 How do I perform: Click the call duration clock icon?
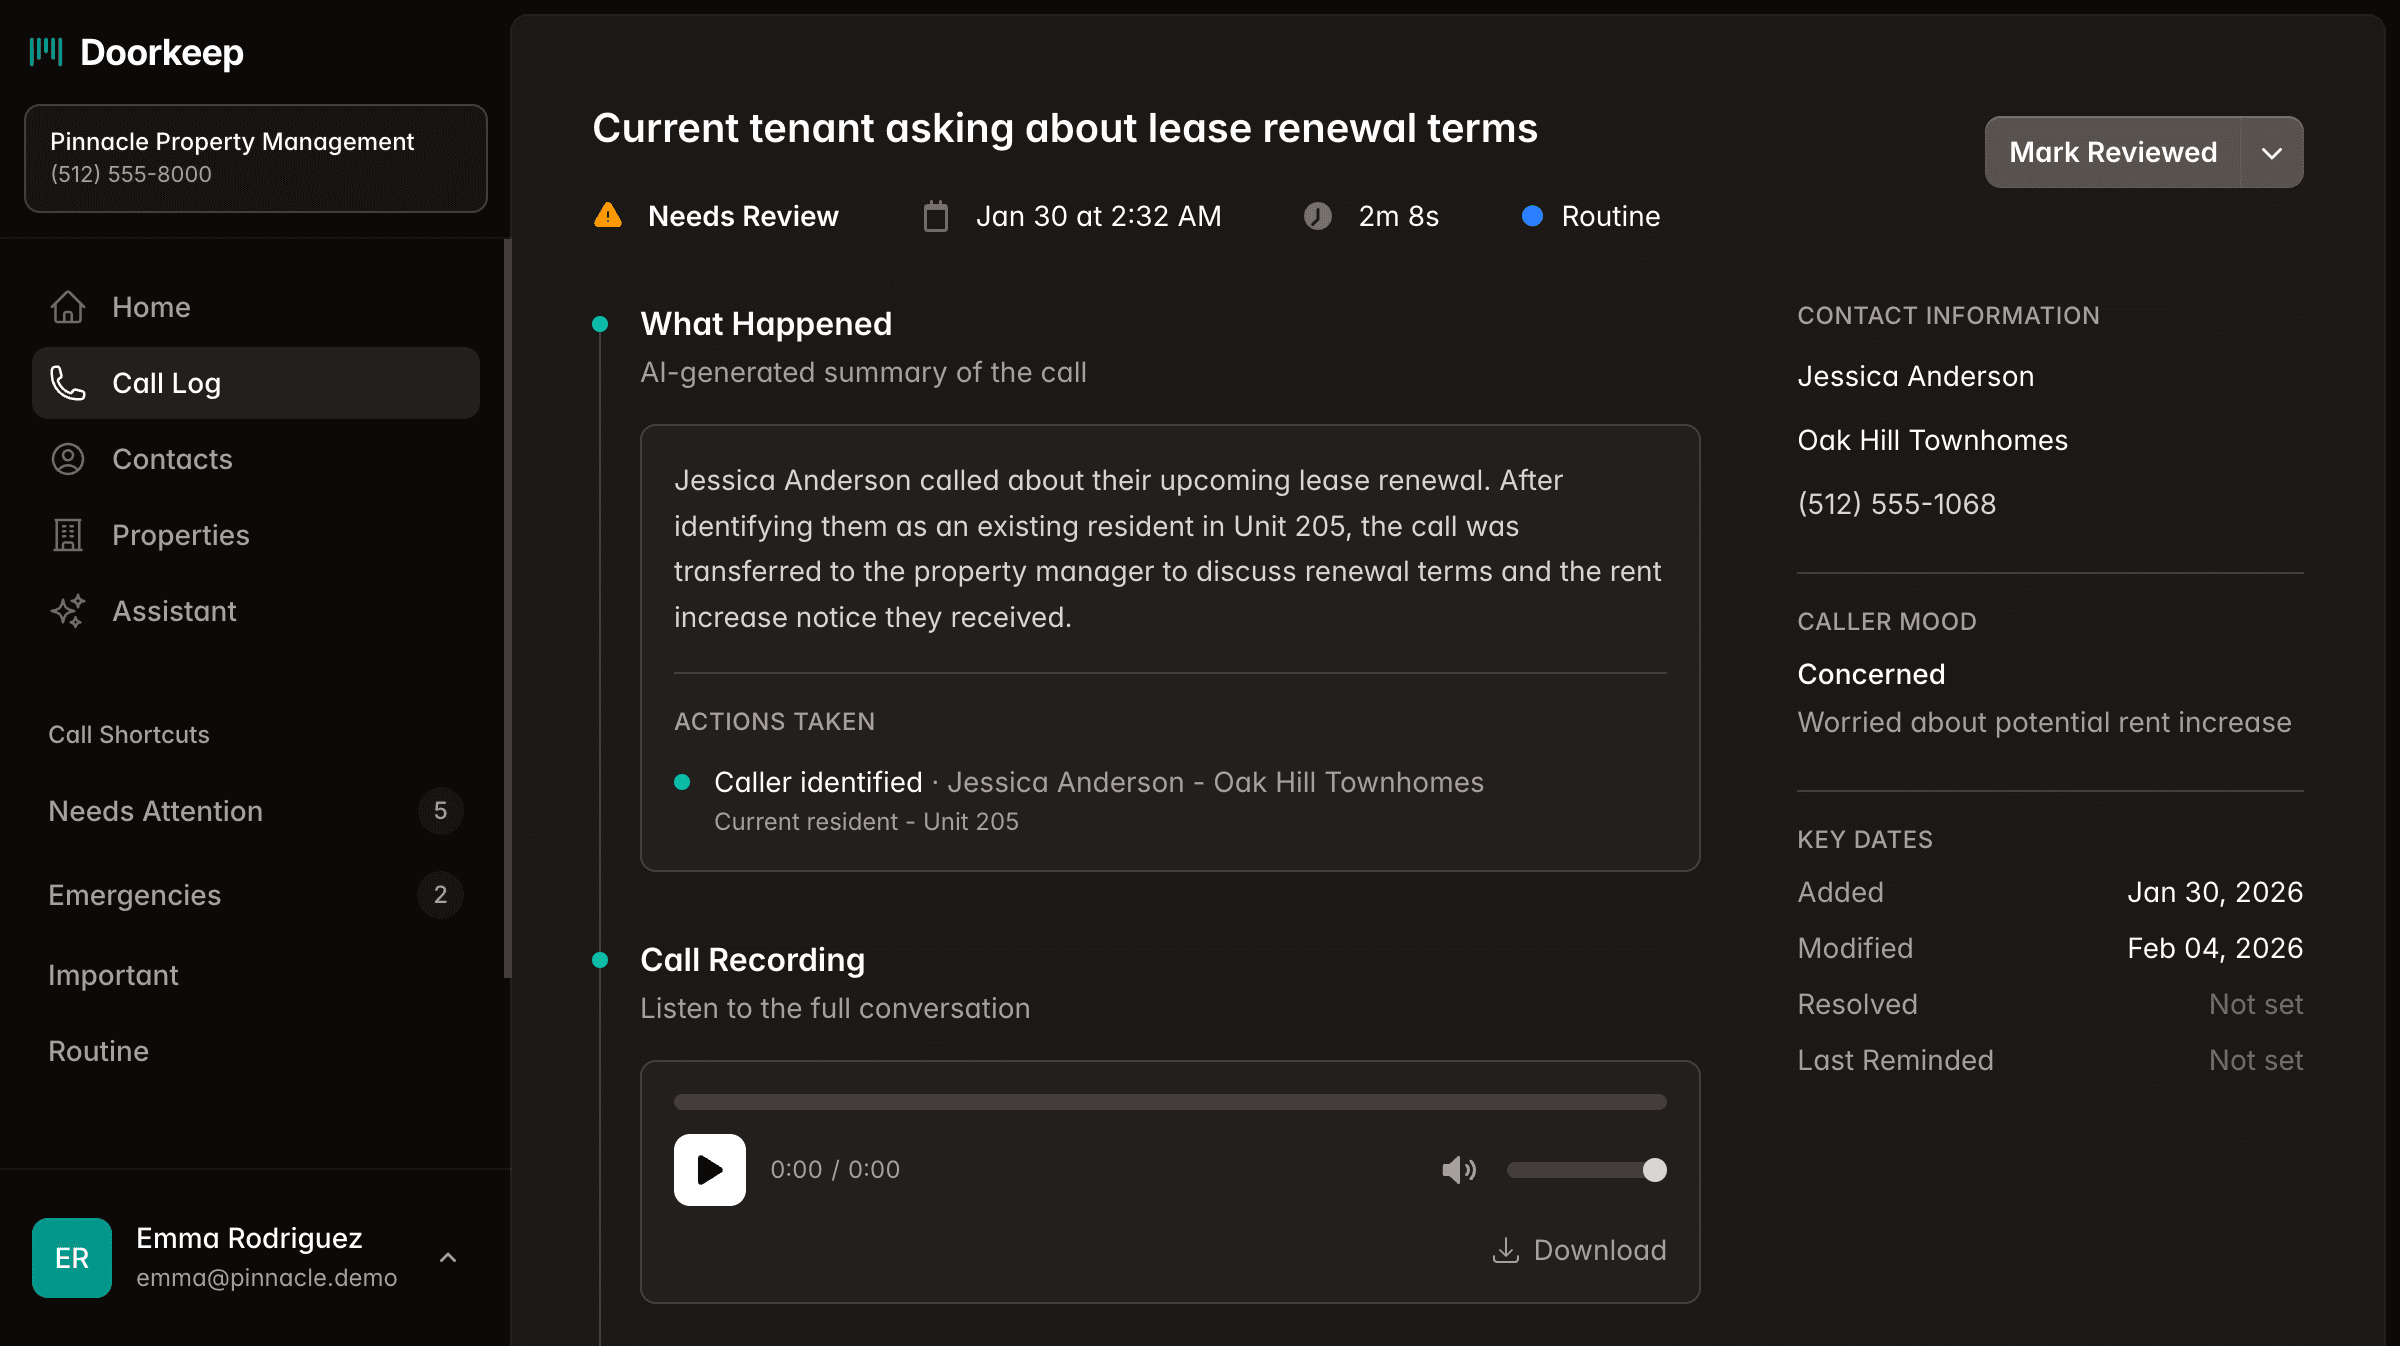(1320, 215)
